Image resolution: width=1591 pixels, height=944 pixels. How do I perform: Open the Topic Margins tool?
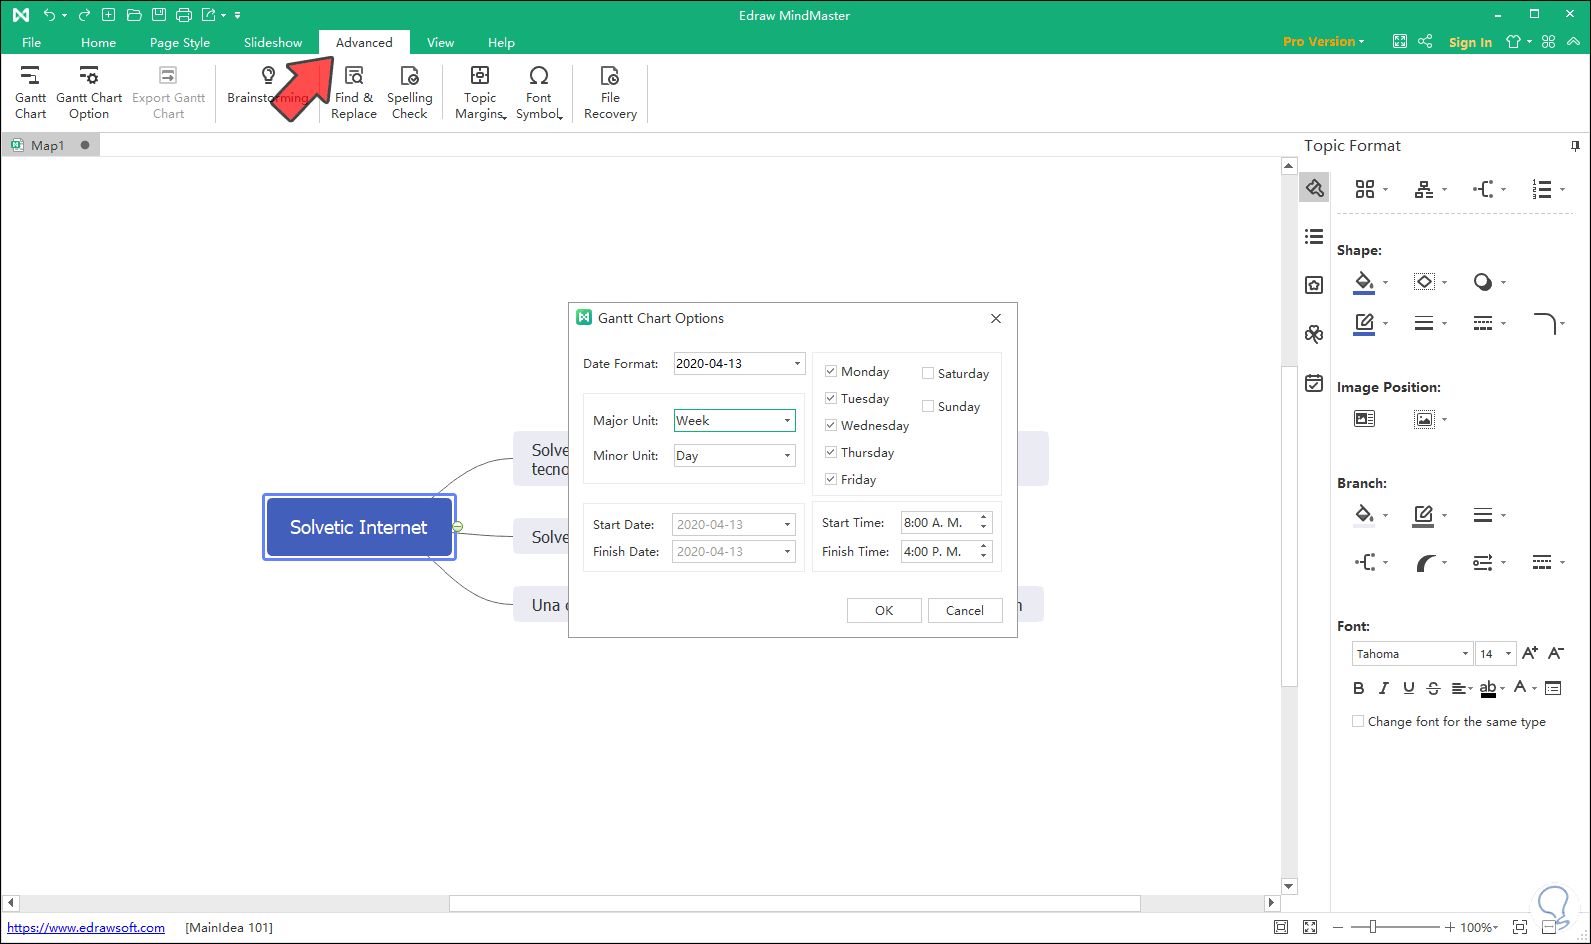[x=480, y=92]
